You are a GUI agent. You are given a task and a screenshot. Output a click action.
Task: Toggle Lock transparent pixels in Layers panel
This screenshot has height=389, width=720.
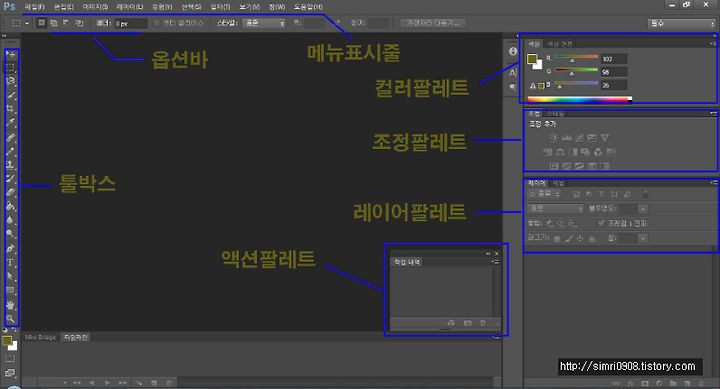point(557,238)
